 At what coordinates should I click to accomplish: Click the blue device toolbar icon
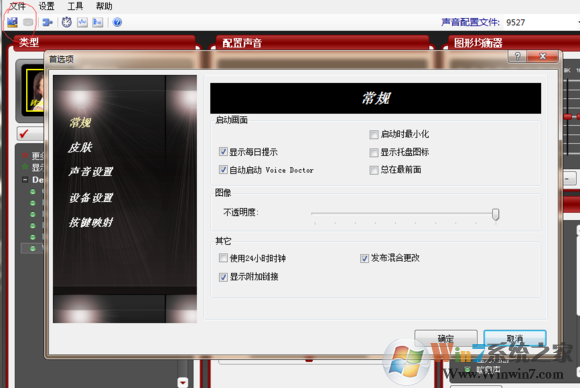[47, 23]
